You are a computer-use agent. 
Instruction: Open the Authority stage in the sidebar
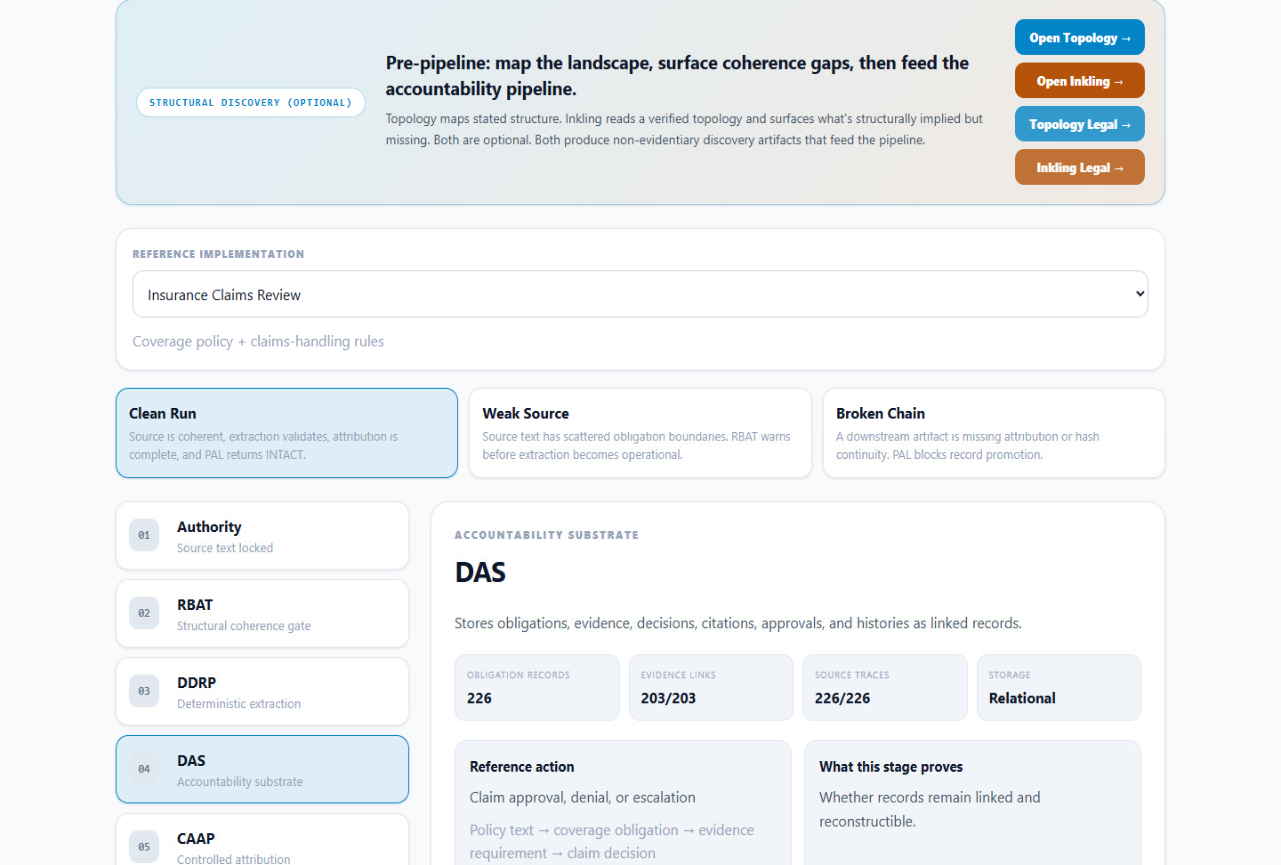tap(262, 536)
